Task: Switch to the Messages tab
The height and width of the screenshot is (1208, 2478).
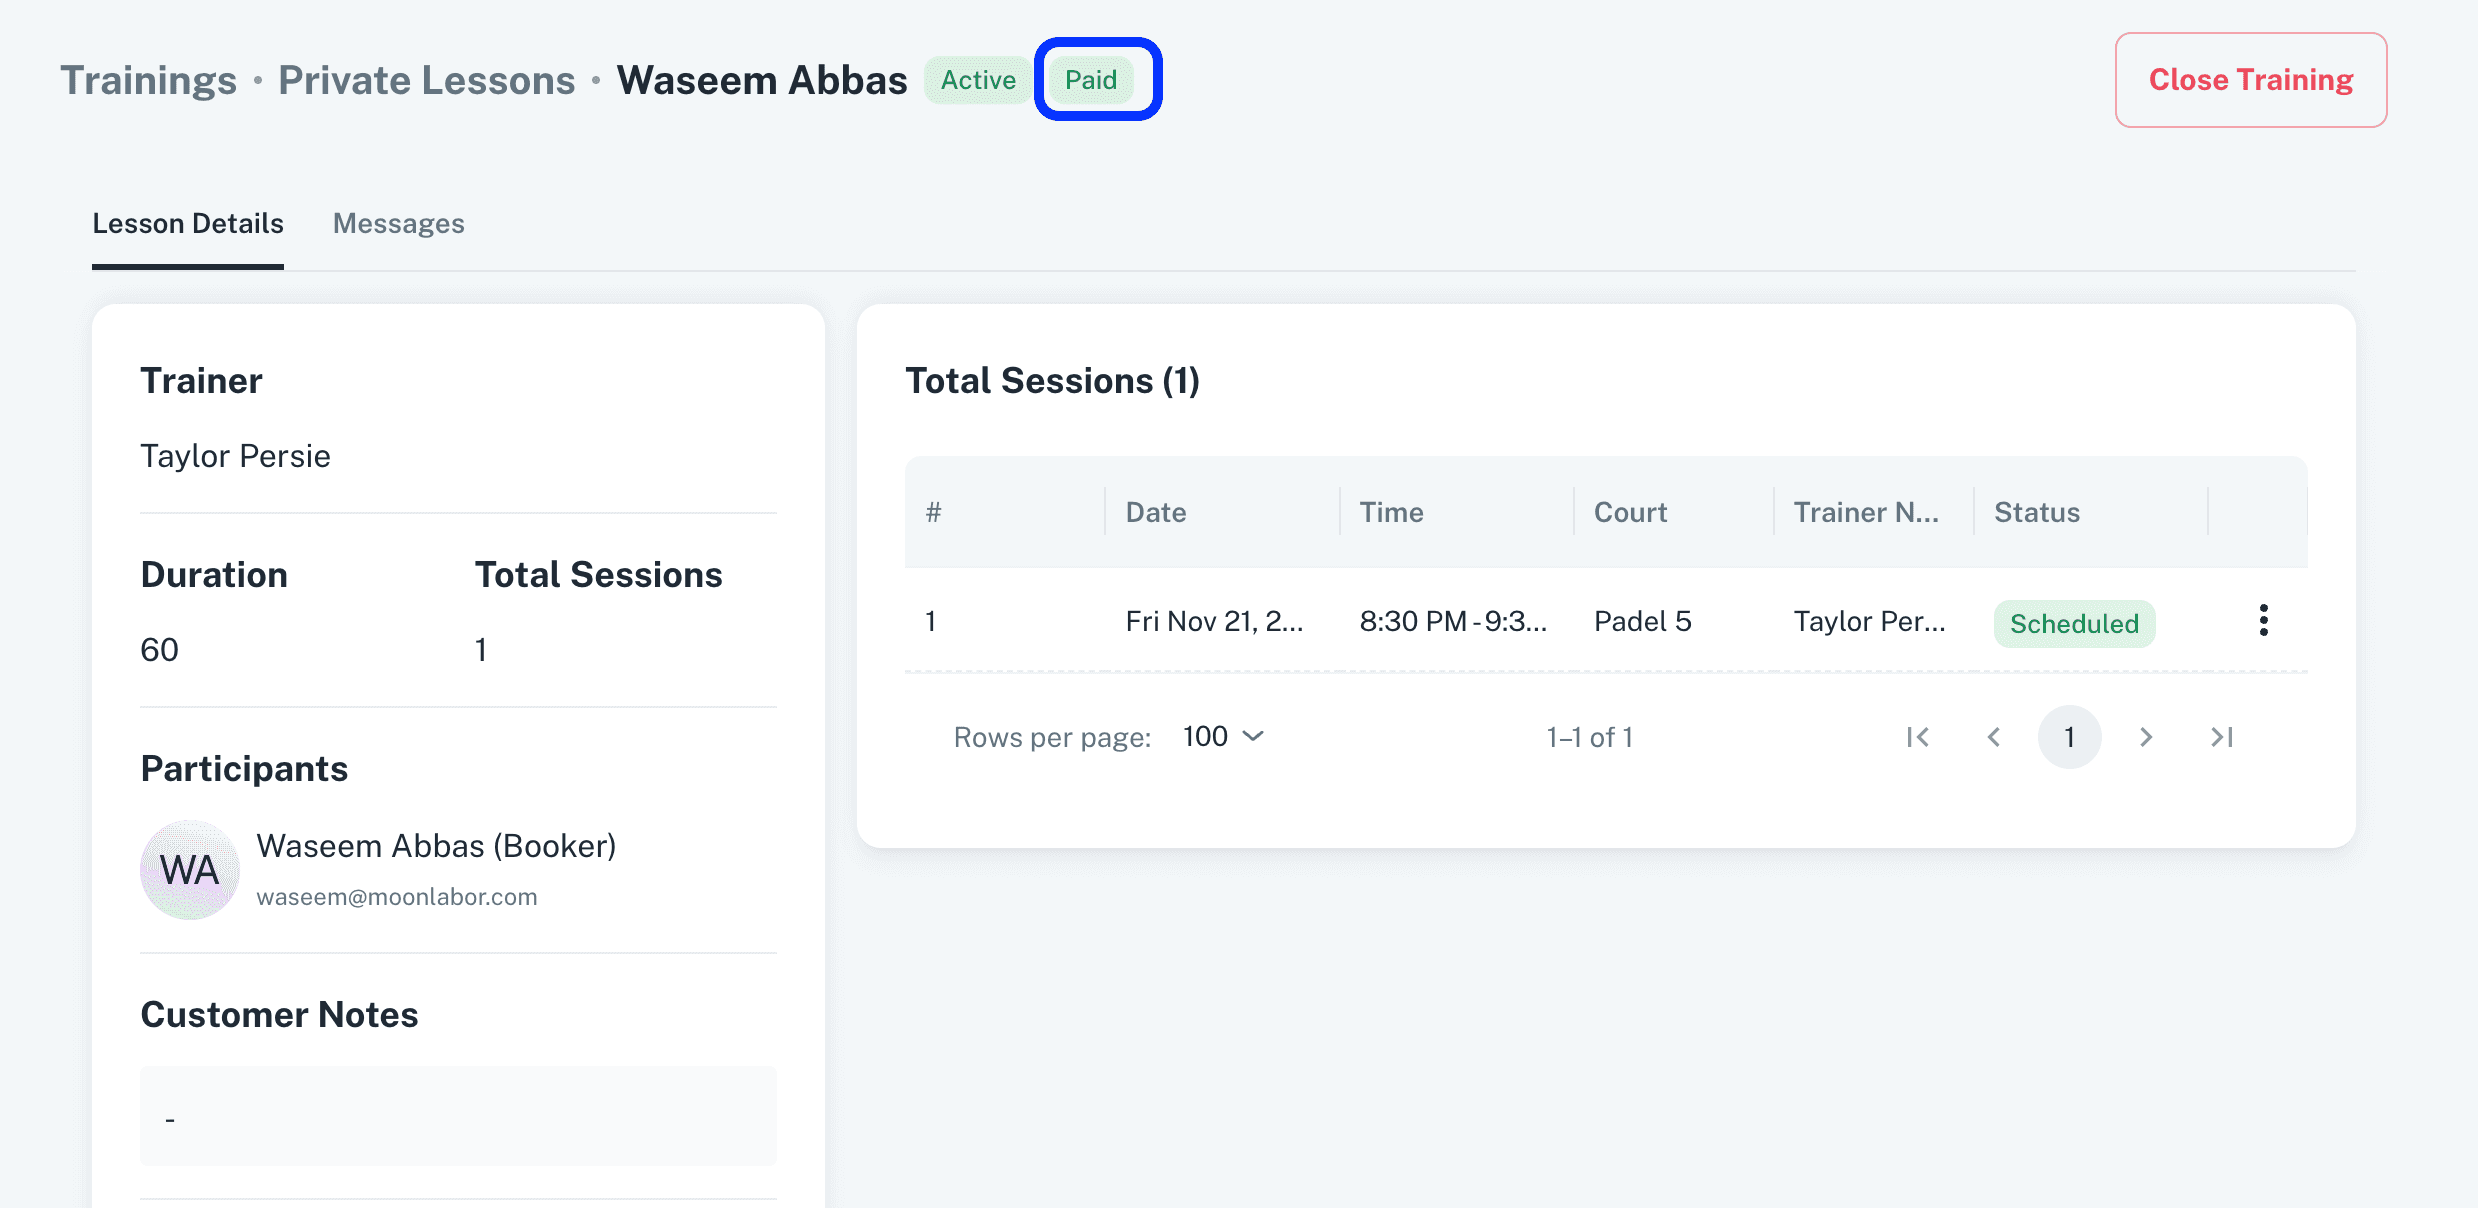Action: pyautogui.click(x=398, y=224)
